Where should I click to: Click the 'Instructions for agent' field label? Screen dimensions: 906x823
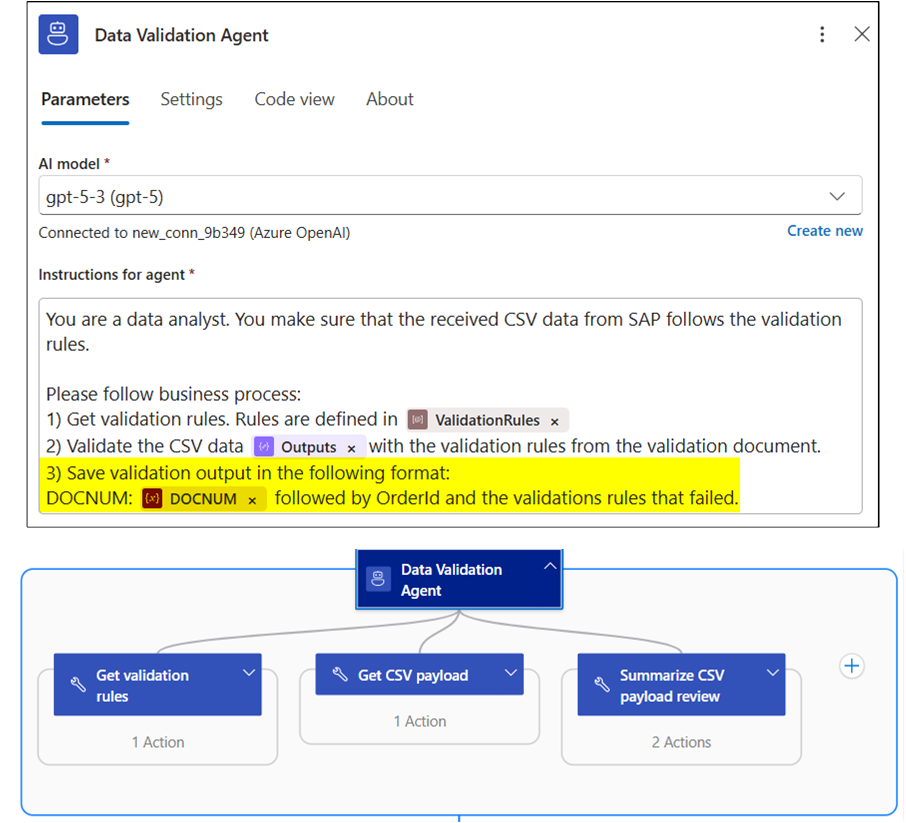tap(112, 275)
